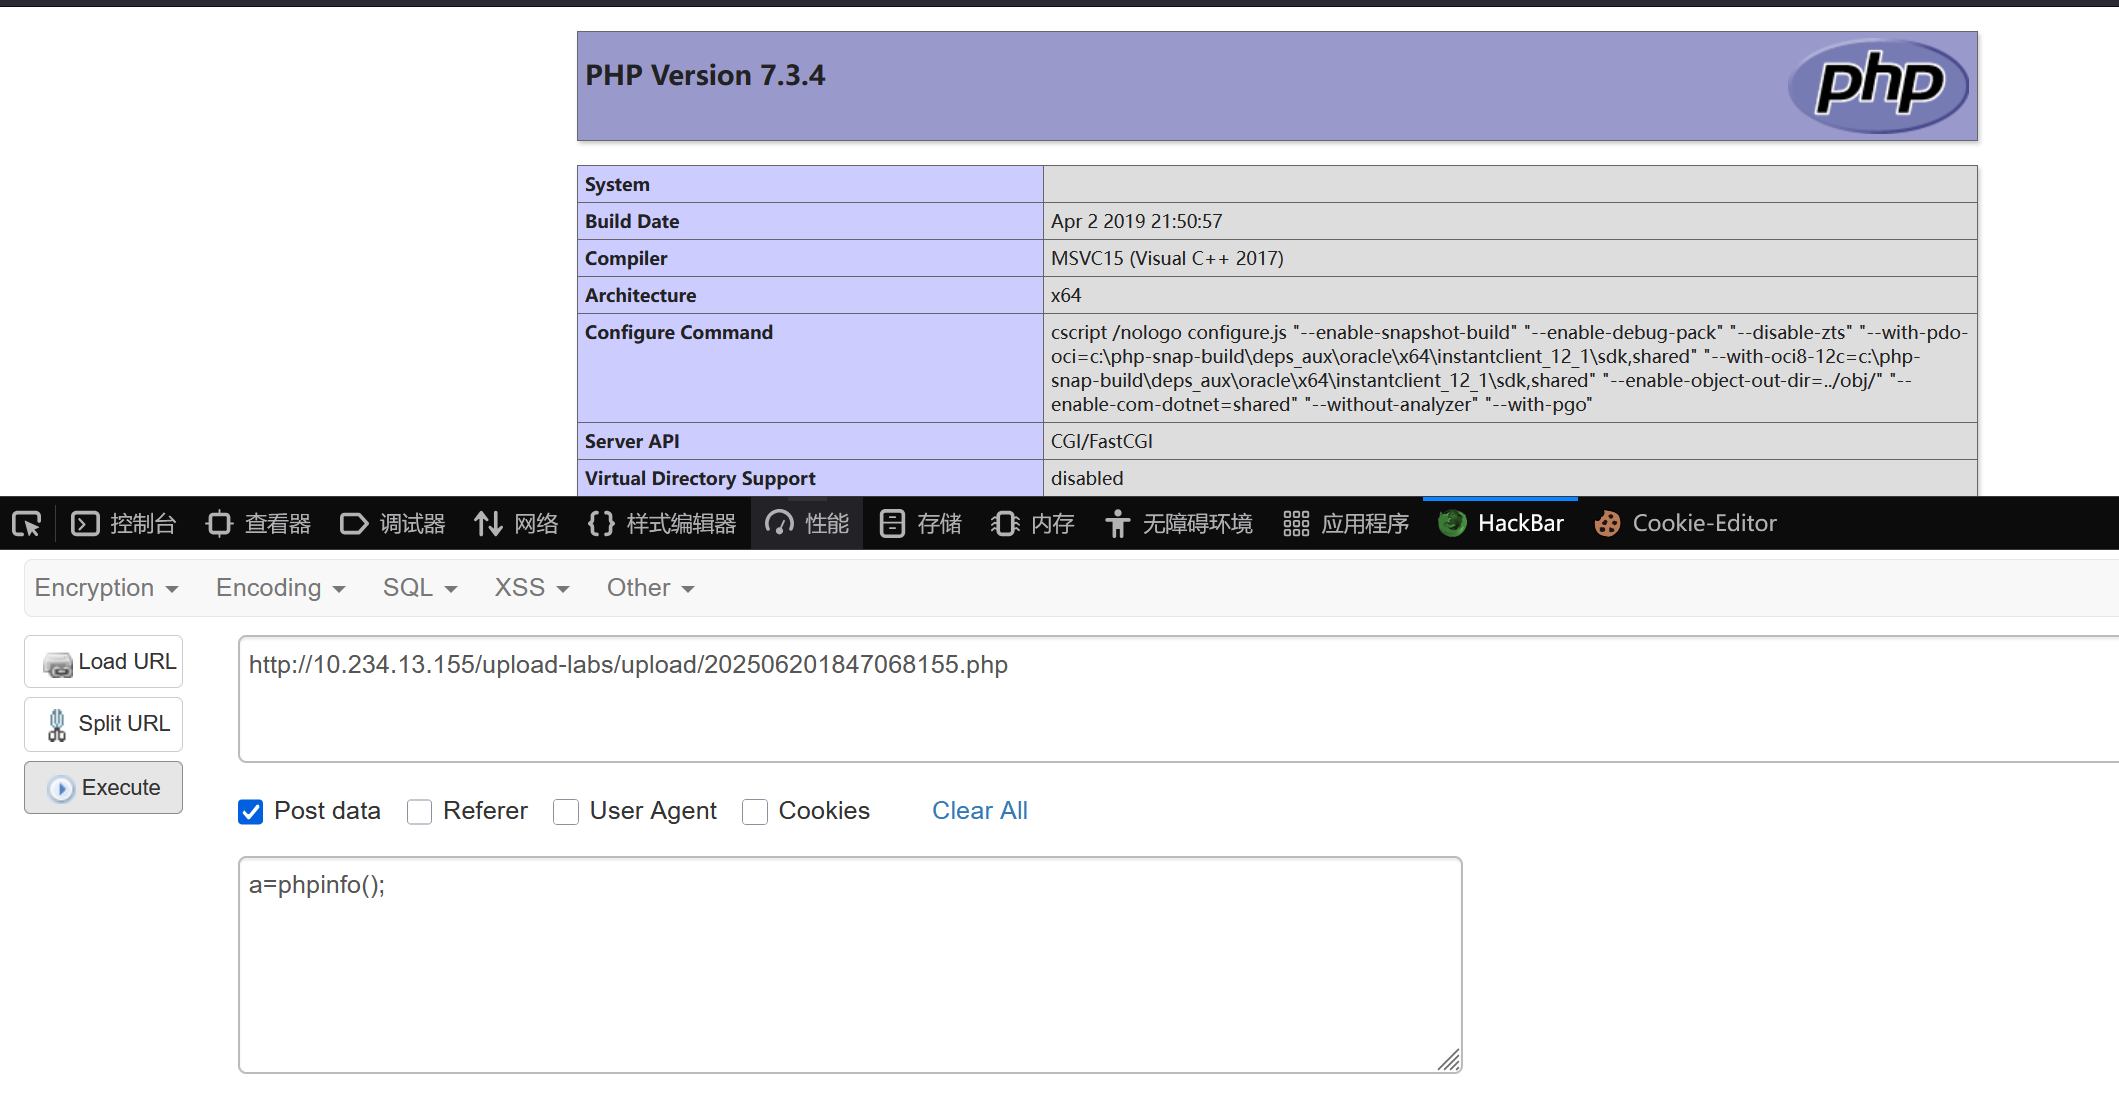
Task: Click the Console (控制台) panel icon
Action: pos(86,524)
